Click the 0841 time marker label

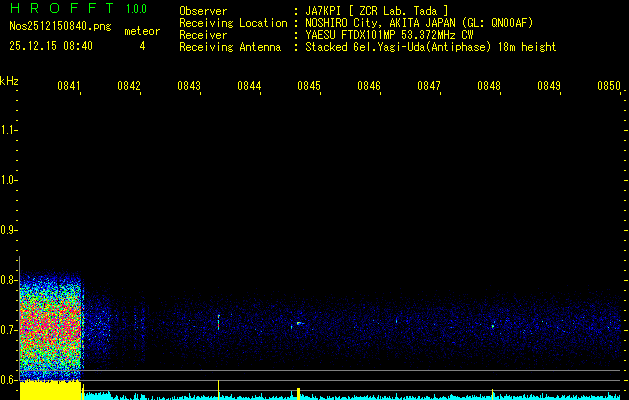click(69, 87)
